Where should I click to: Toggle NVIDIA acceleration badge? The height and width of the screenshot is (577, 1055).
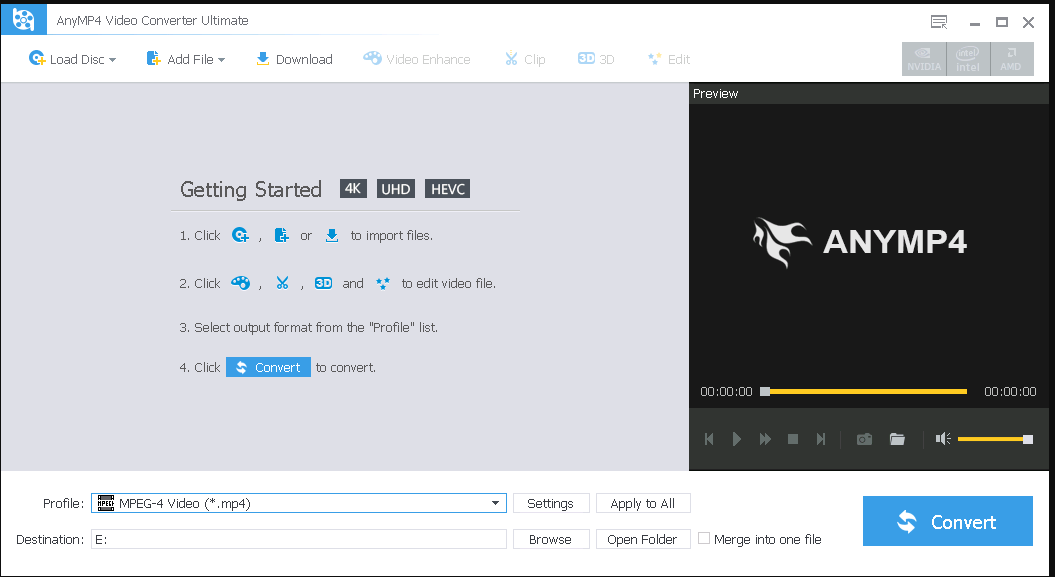pos(924,59)
